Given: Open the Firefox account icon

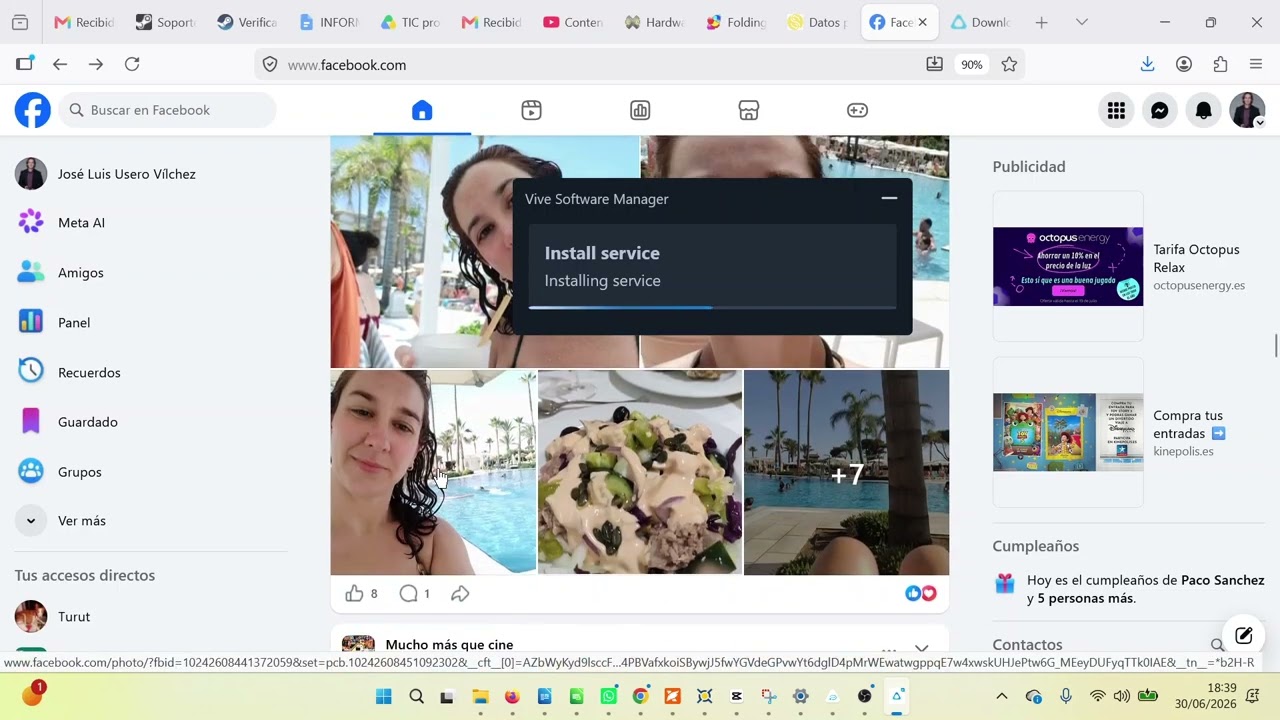Looking at the screenshot, I should click(x=1184, y=64).
